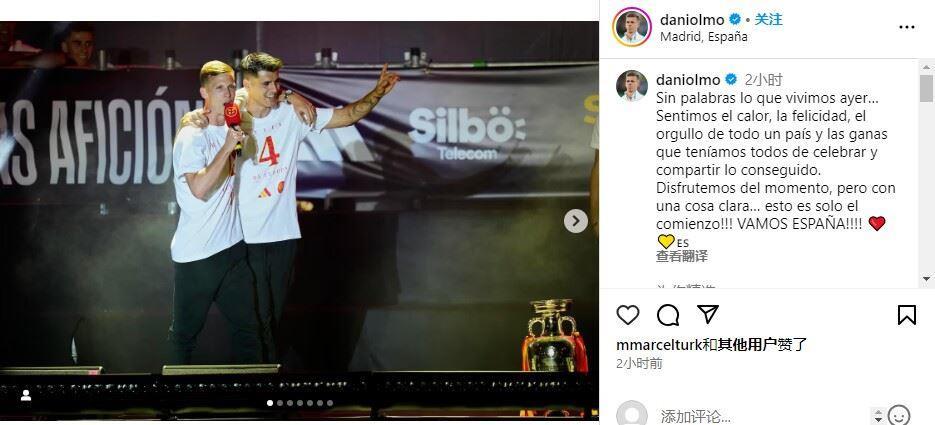
Task: Open the Madrid, España location link
Action: 704,36
